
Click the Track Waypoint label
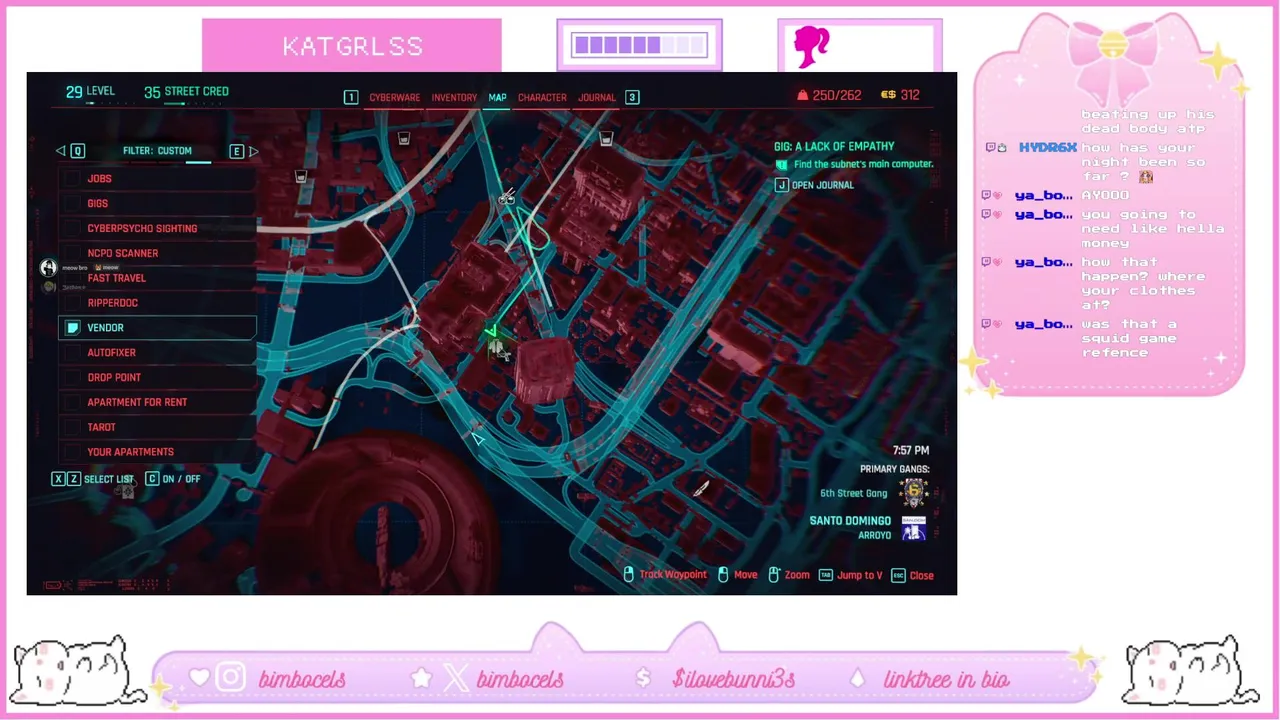[673, 575]
